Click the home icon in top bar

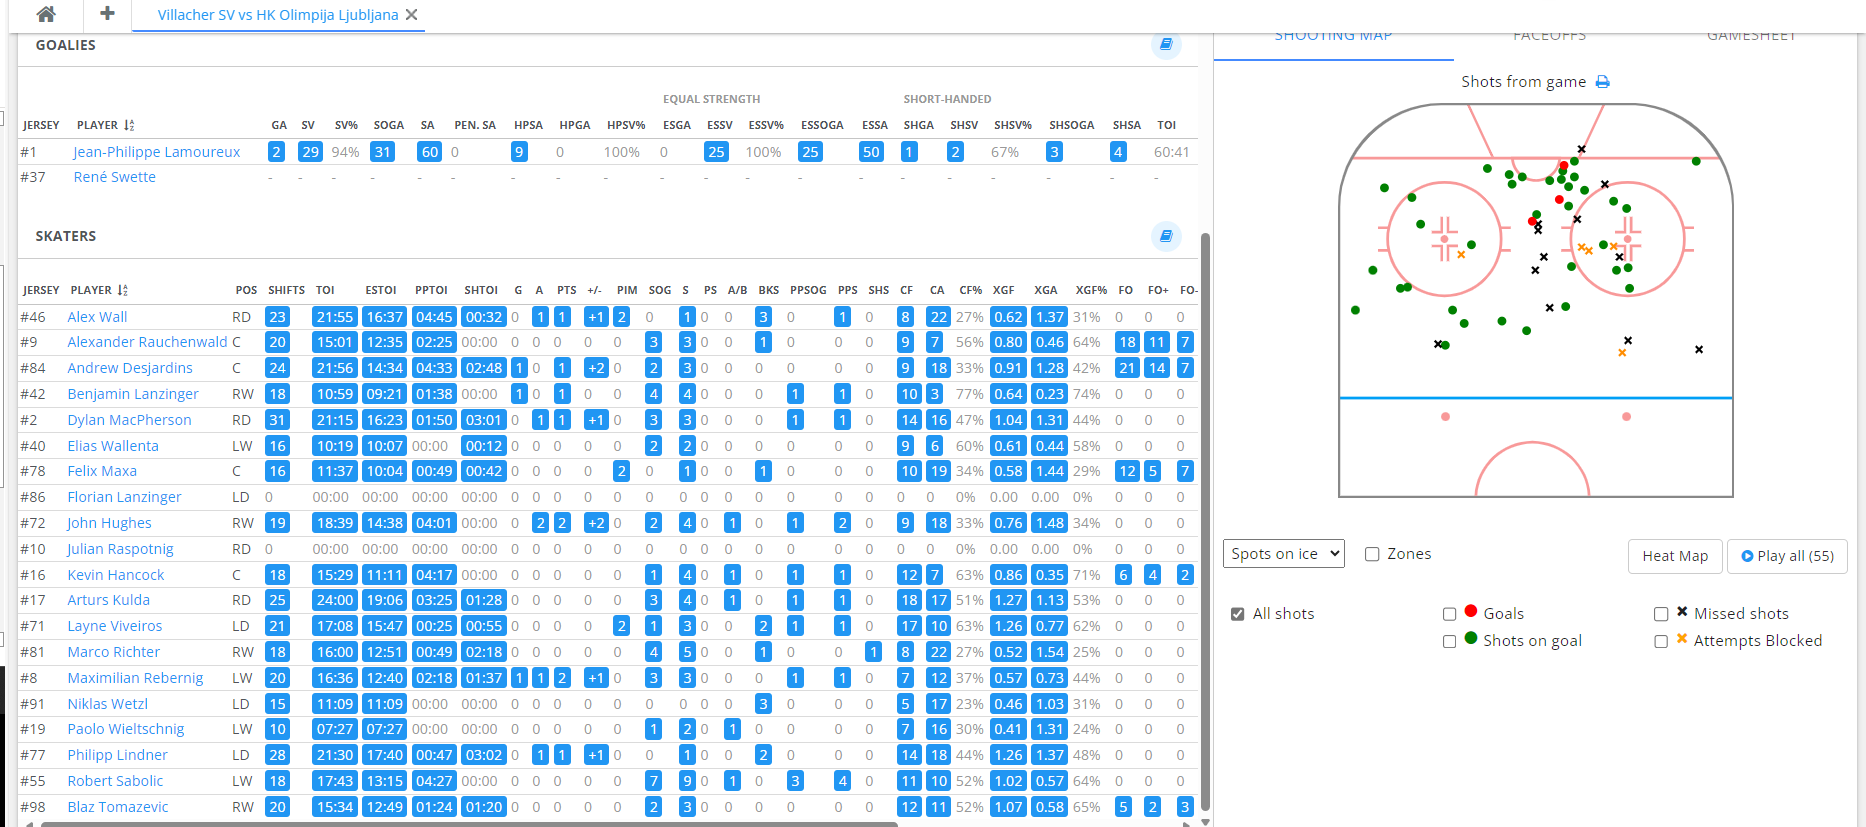pyautogui.click(x=46, y=14)
